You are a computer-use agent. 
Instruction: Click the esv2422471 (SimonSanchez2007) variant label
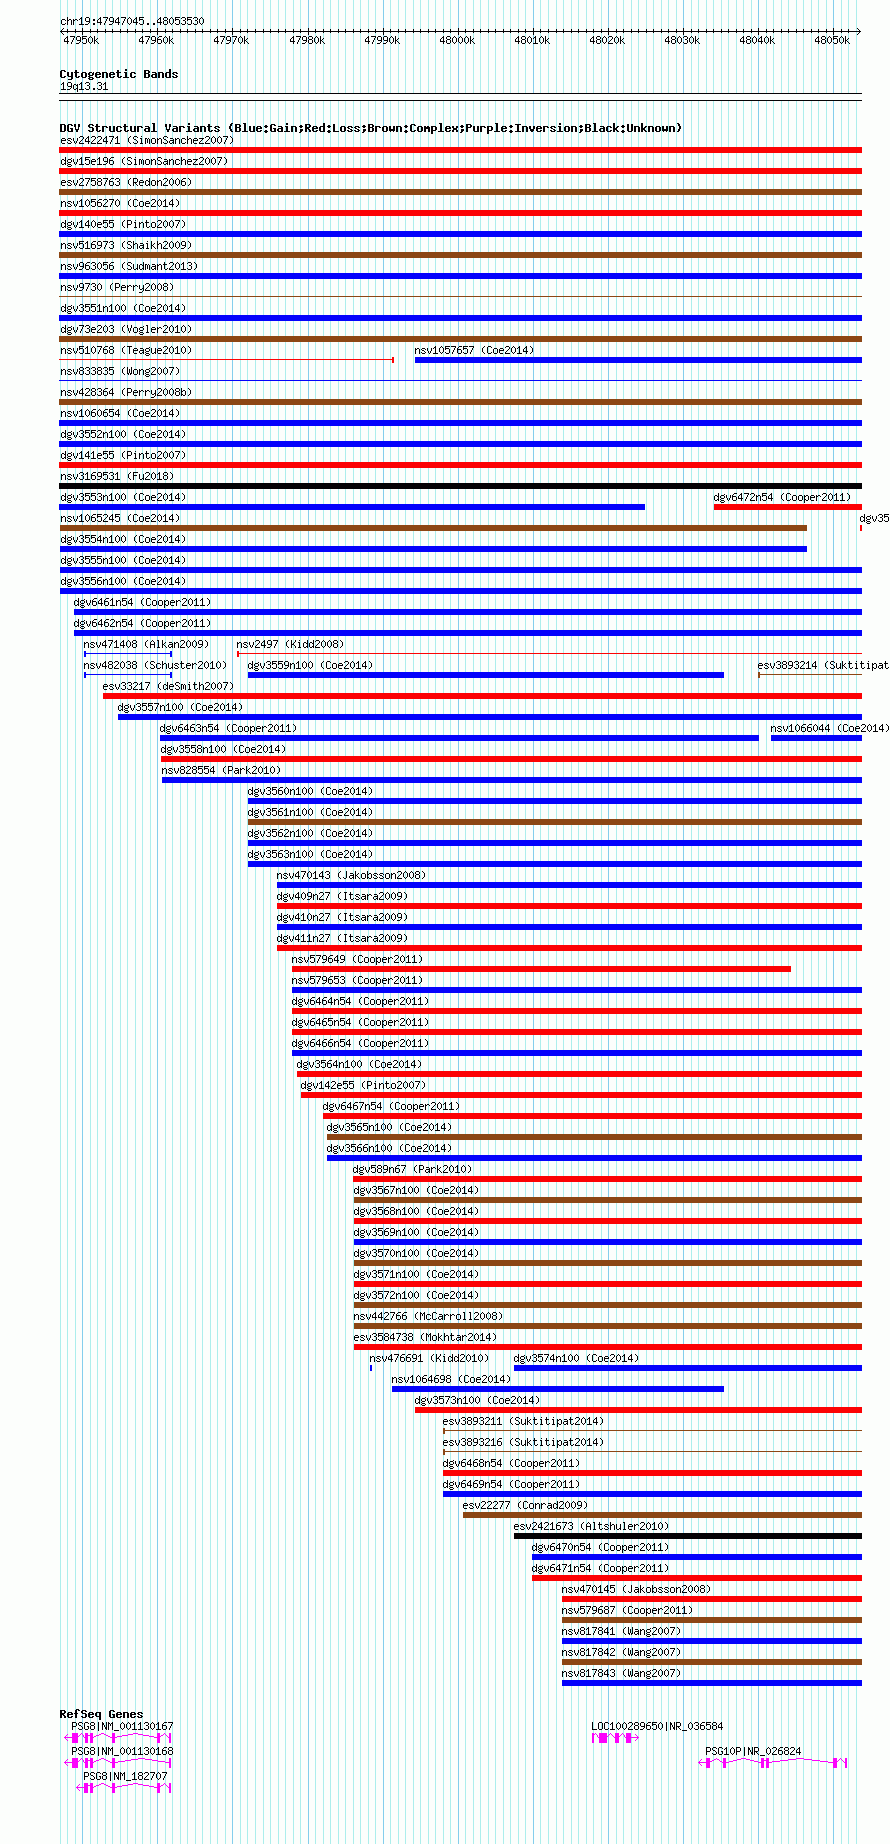[147, 140]
